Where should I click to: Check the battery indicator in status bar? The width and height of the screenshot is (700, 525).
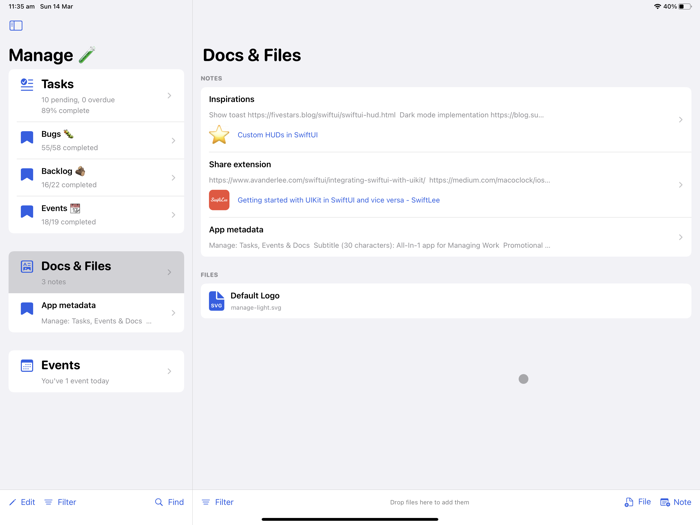click(x=685, y=7)
